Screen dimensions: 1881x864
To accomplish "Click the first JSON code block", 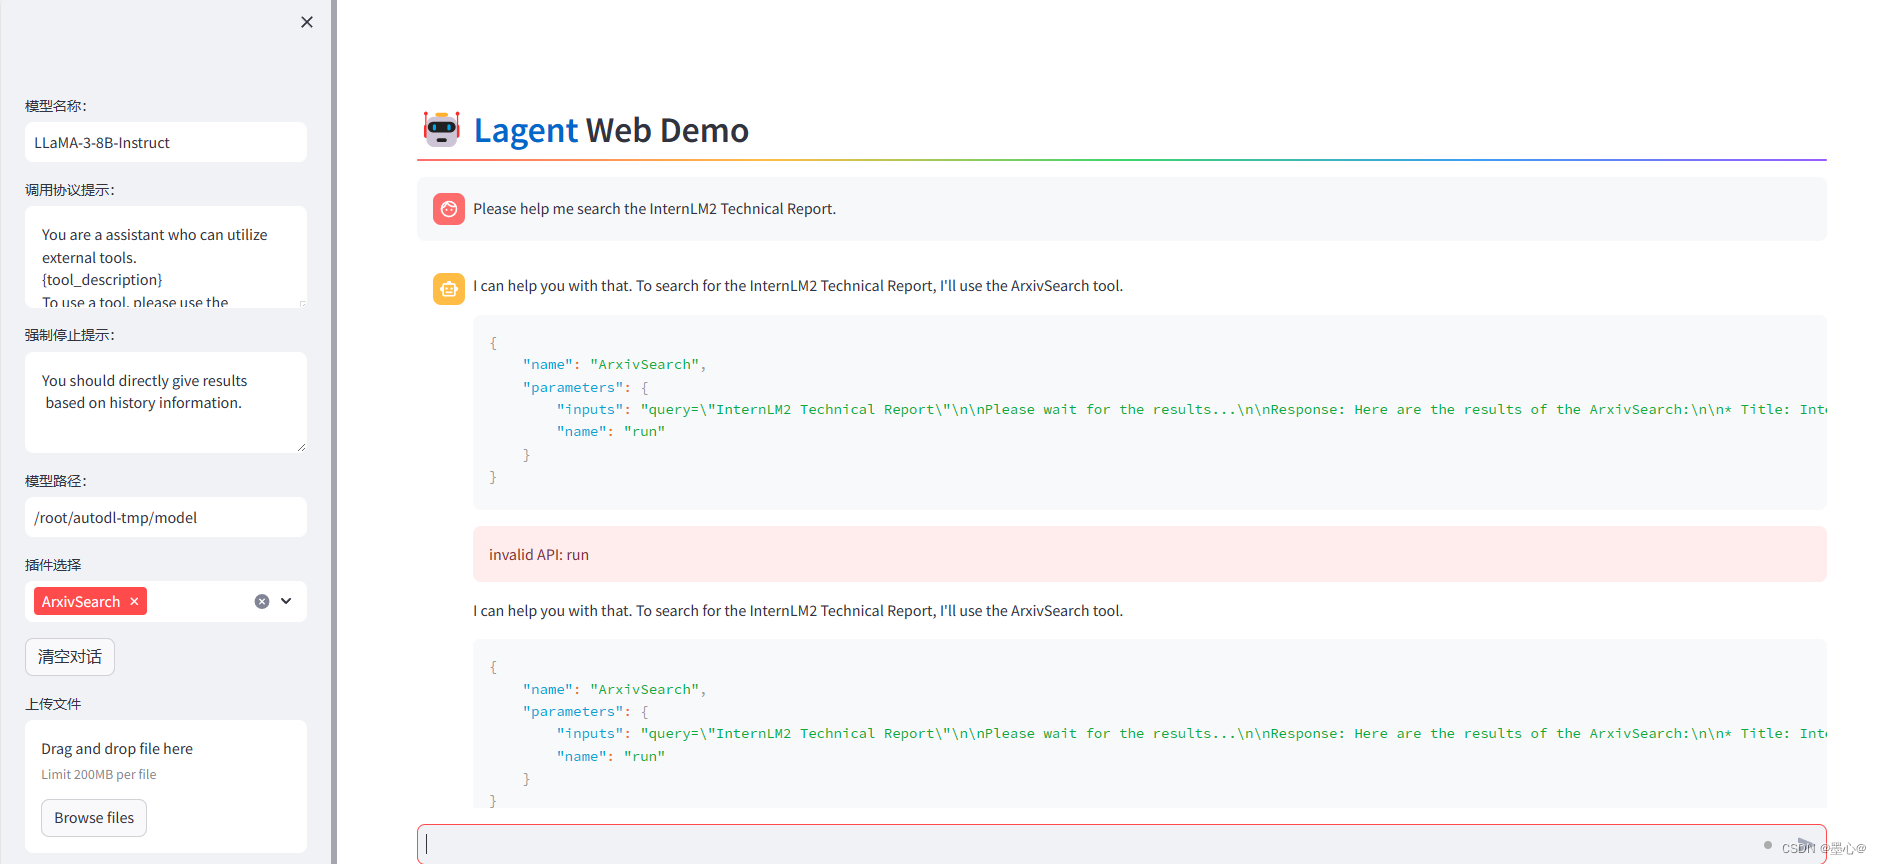I will [1150, 412].
